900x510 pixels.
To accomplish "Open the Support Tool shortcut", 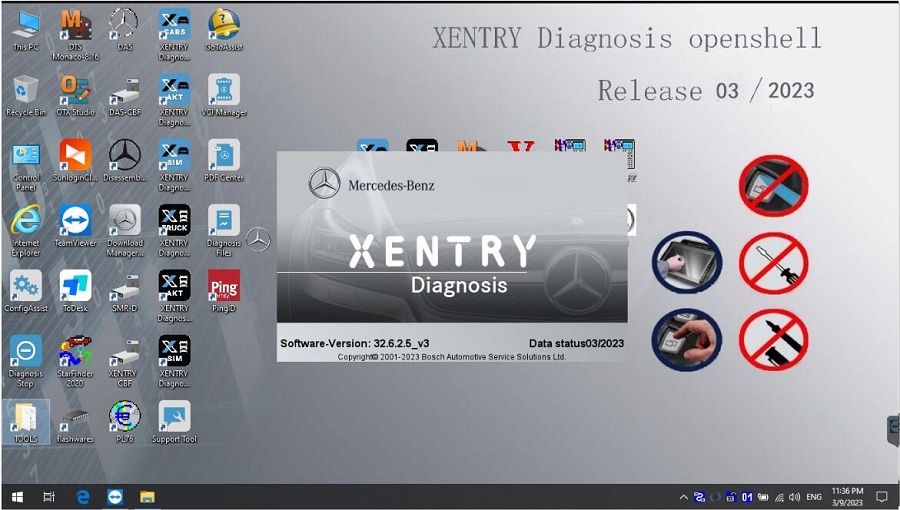I will coord(174,423).
